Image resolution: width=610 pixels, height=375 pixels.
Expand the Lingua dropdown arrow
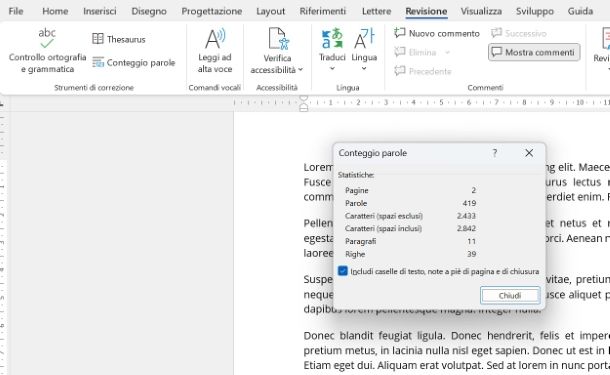click(364, 68)
